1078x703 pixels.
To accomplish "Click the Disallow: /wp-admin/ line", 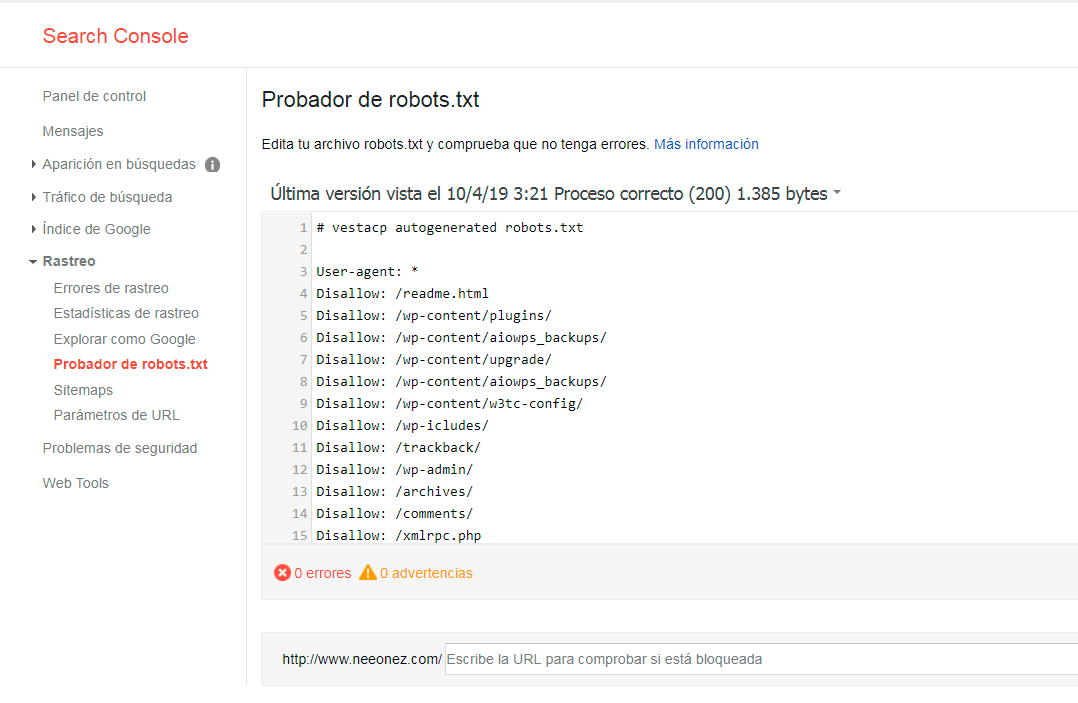I will [395, 469].
